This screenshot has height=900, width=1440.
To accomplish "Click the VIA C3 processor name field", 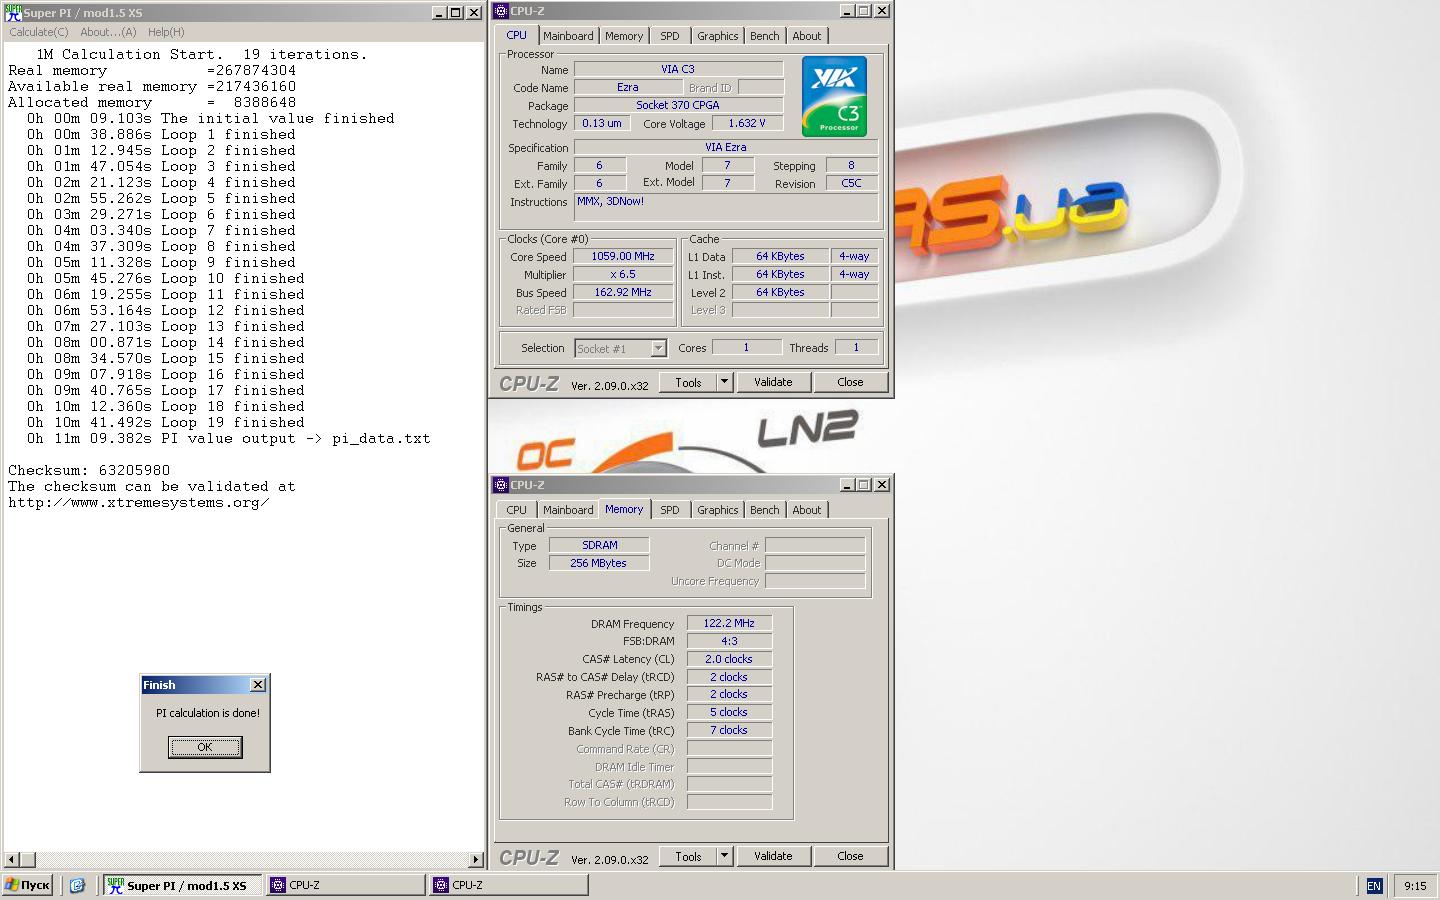I will coord(678,69).
